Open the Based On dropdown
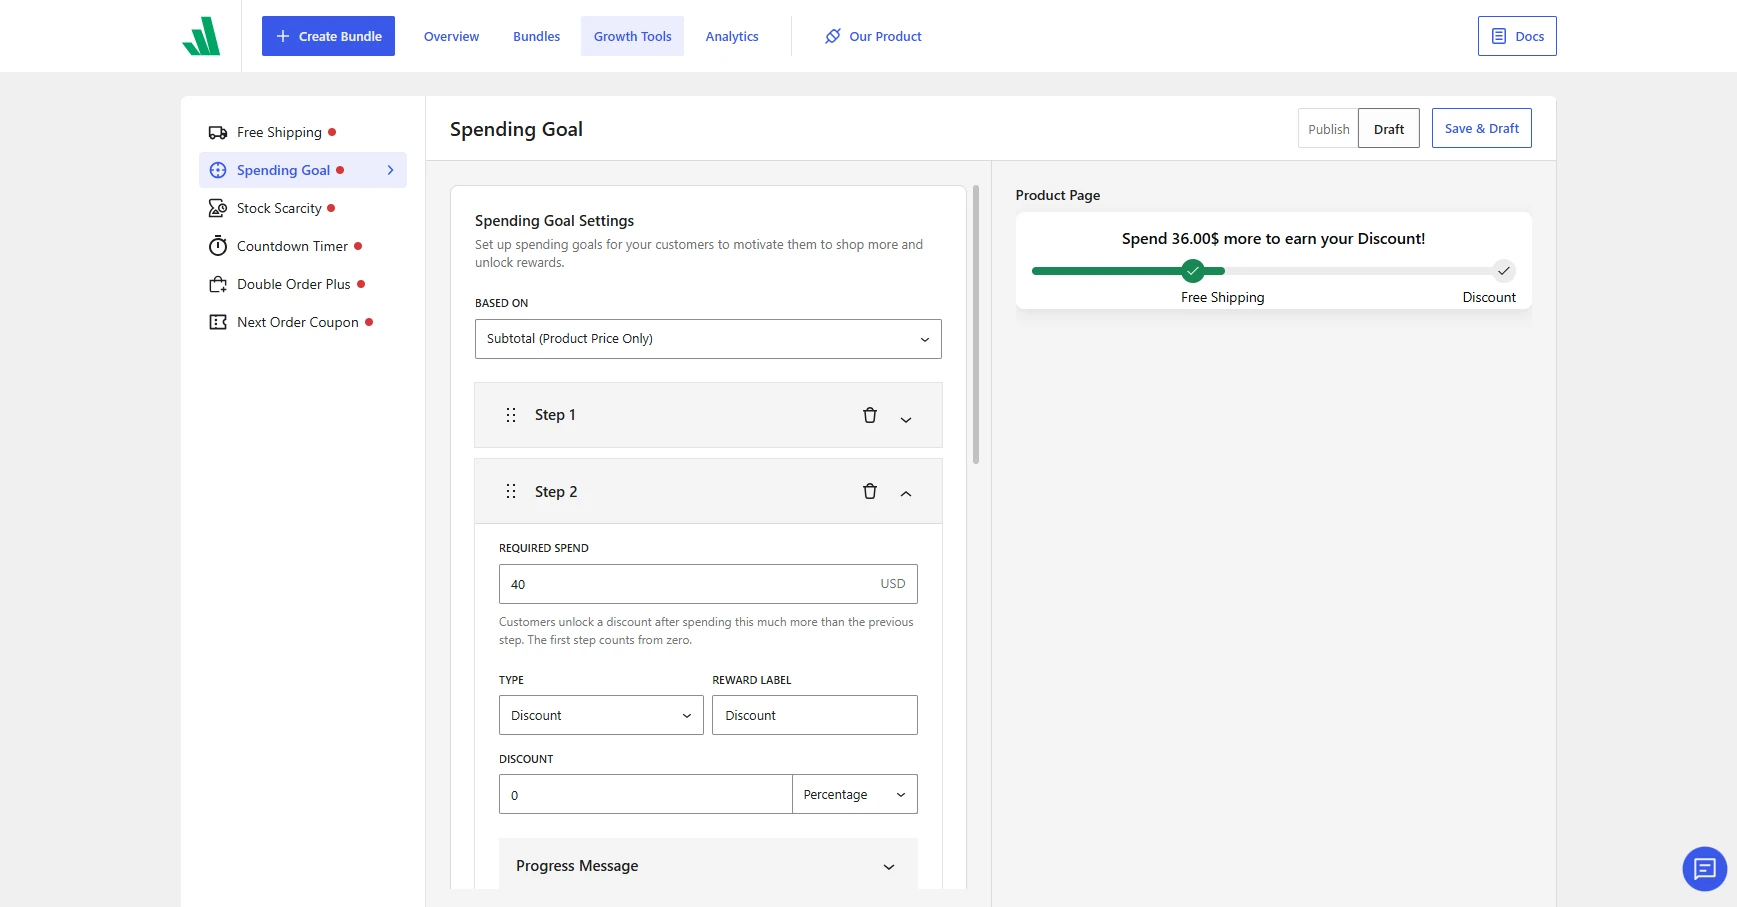Screen dimensions: 1737x907 tap(708, 339)
